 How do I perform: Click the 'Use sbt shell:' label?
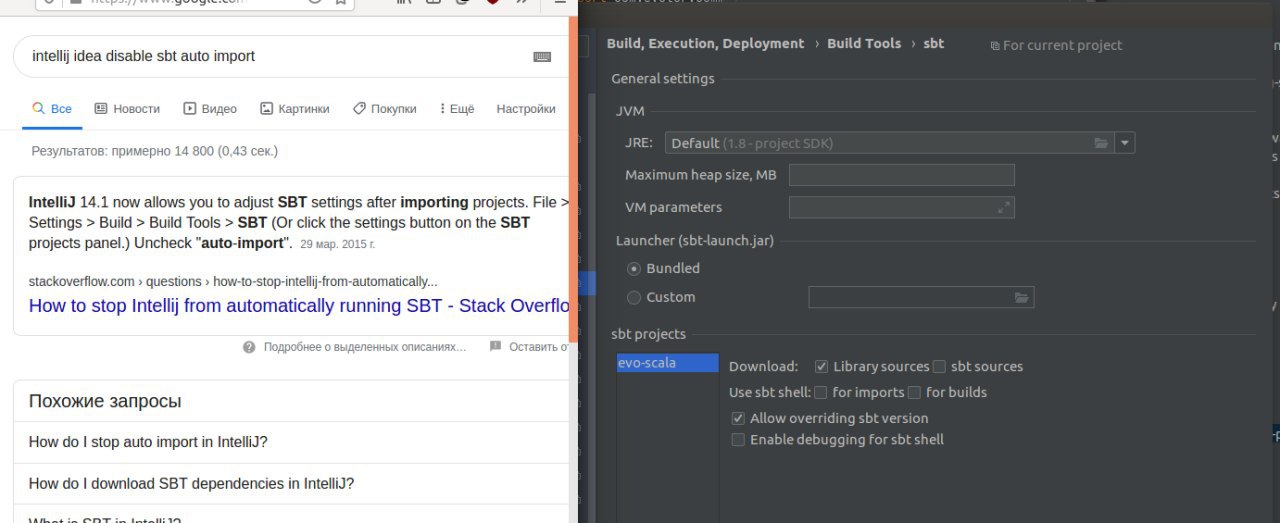pyautogui.click(x=770, y=393)
